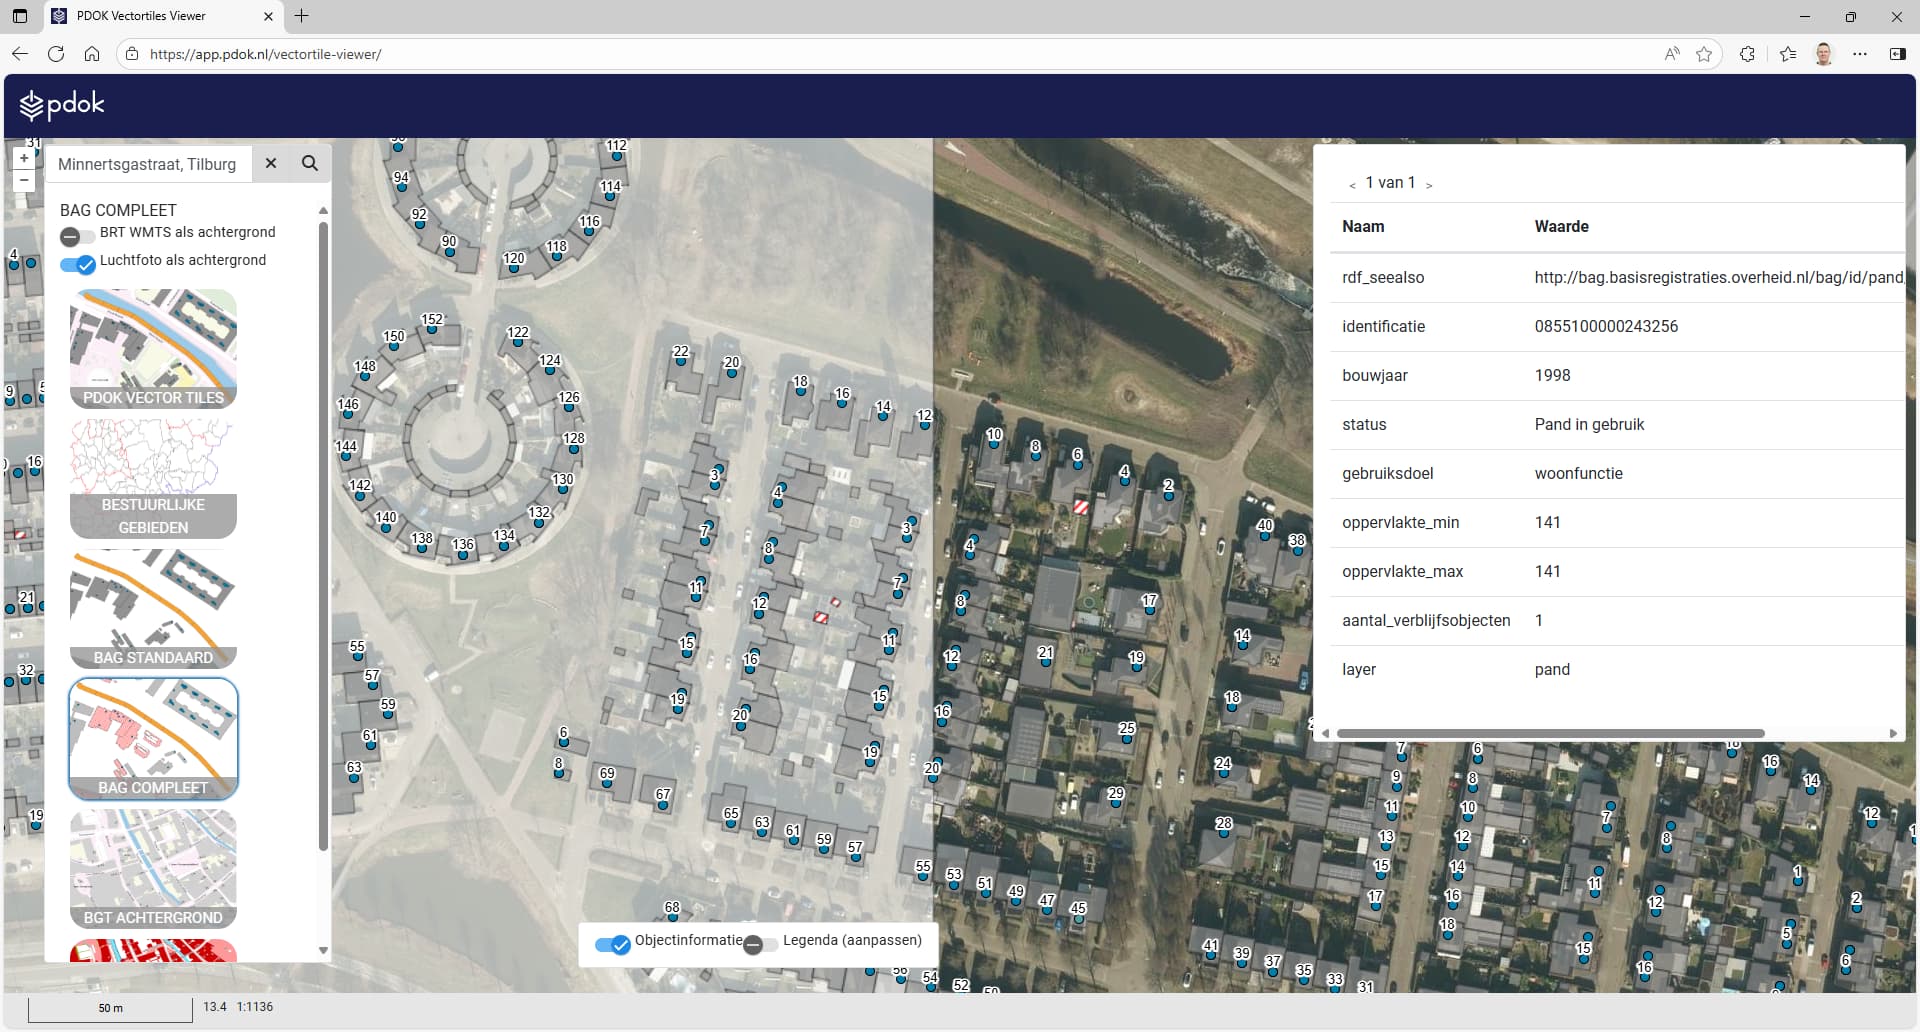This screenshot has height=1032, width=1920.
Task: Clear the address search field
Action: tap(271, 164)
